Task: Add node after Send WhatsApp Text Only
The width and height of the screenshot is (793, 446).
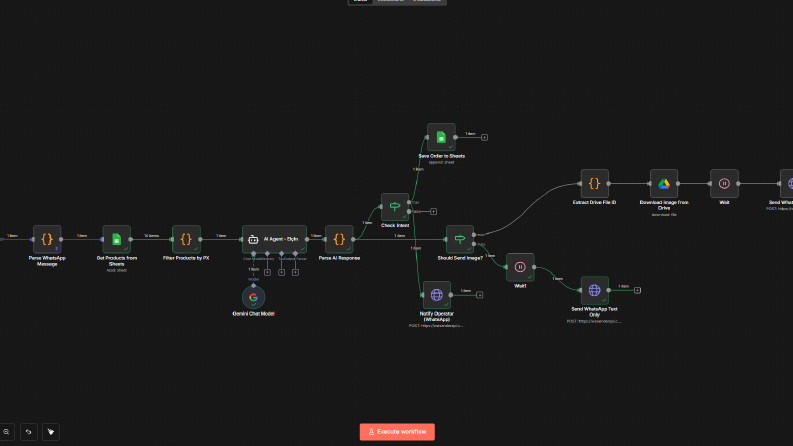Action: point(637,290)
